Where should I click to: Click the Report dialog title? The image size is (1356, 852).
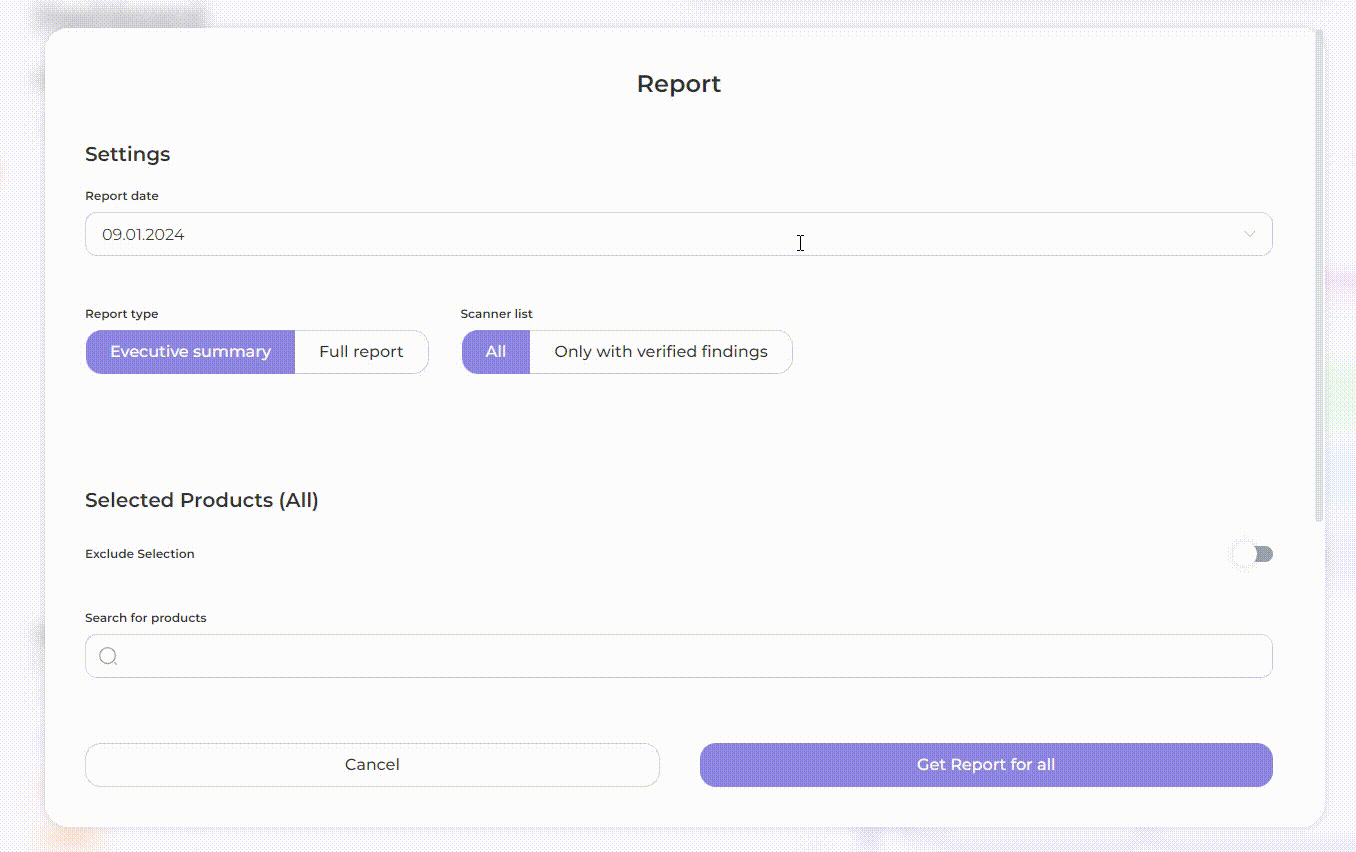coord(678,84)
